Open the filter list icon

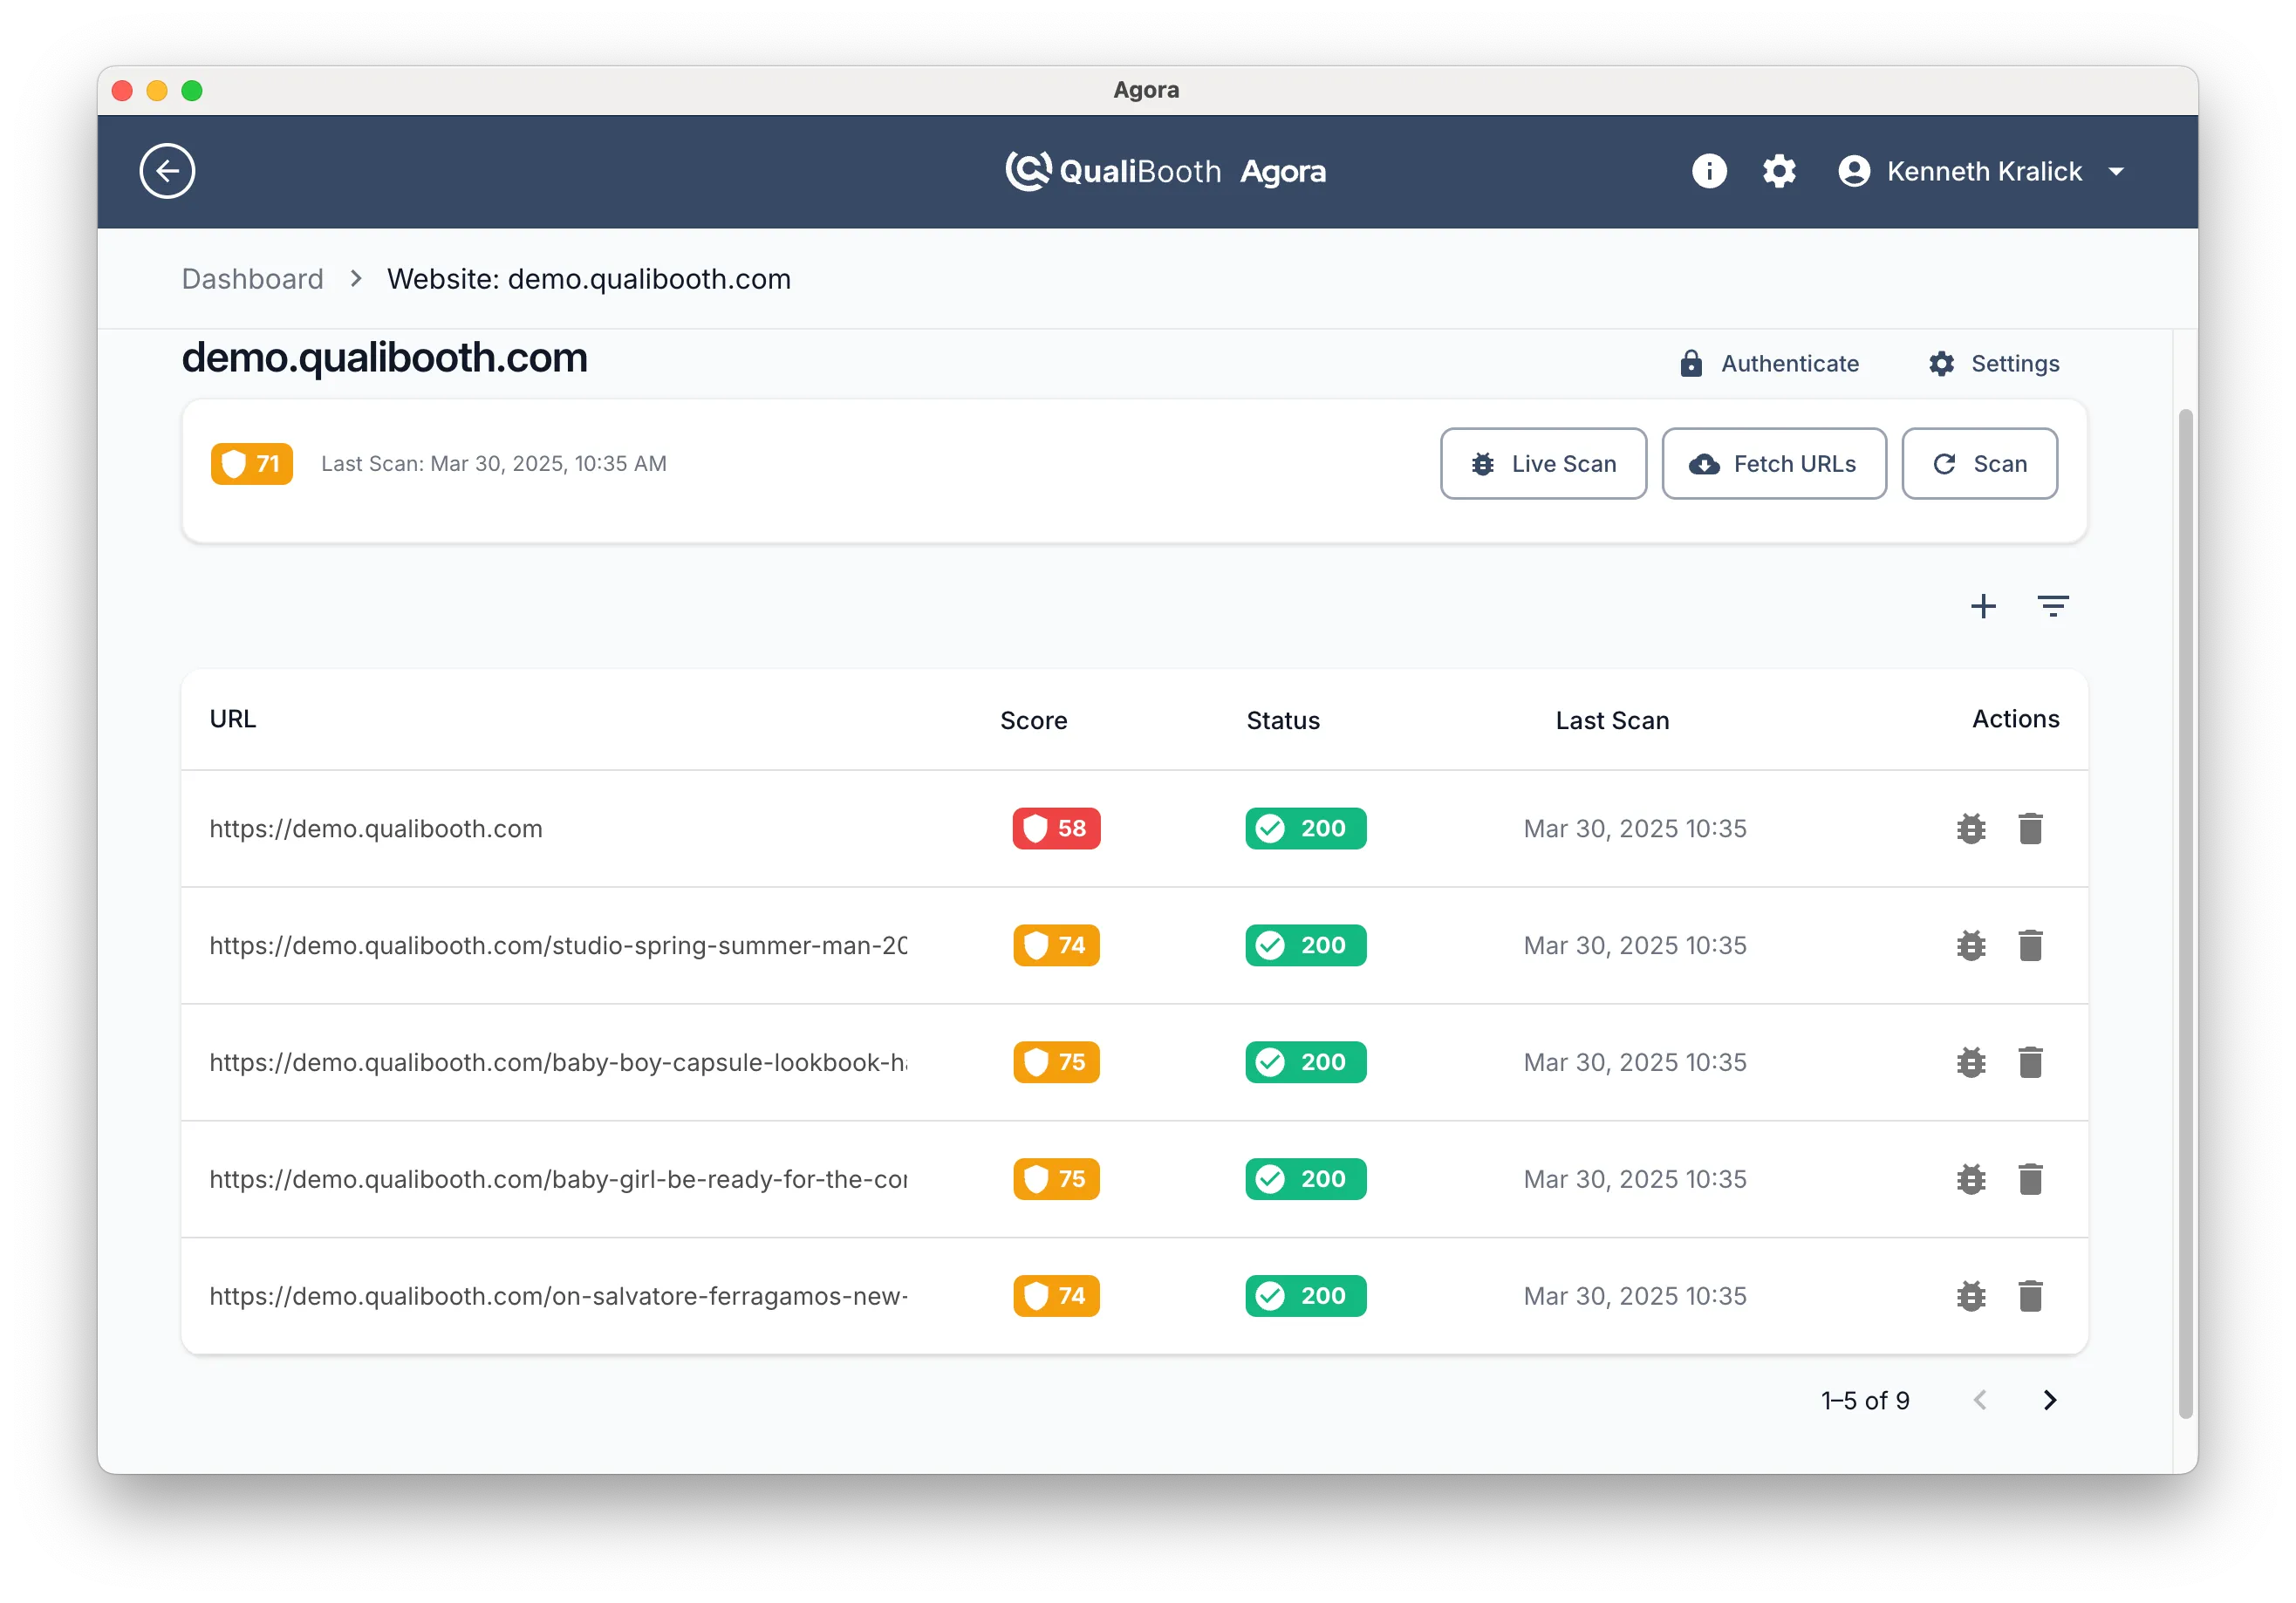point(2052,606)
